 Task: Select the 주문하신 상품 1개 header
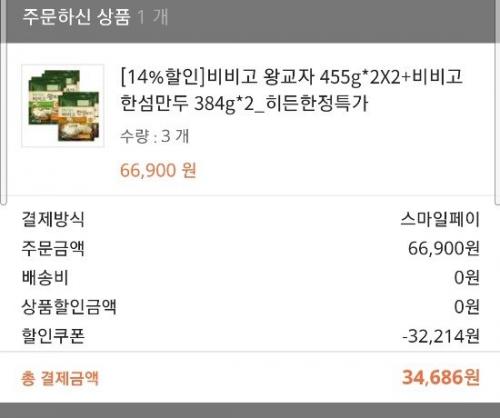(x=95, y=17)
